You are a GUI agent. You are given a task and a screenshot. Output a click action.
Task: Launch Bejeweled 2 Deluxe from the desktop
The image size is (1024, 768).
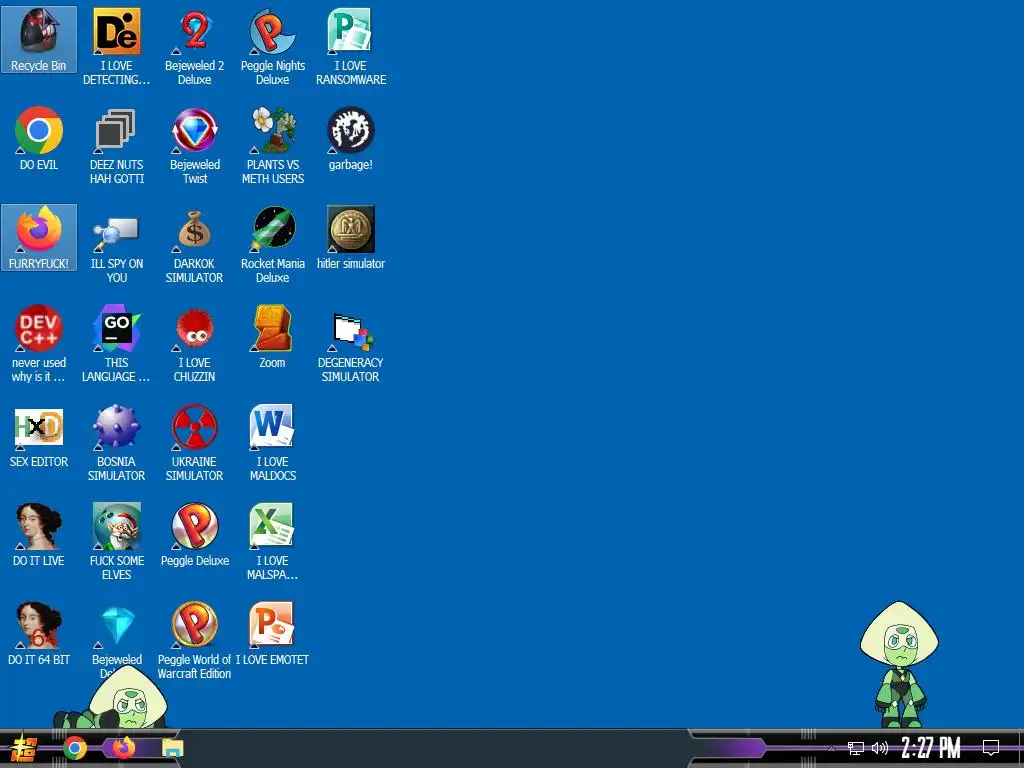point(195,47)
